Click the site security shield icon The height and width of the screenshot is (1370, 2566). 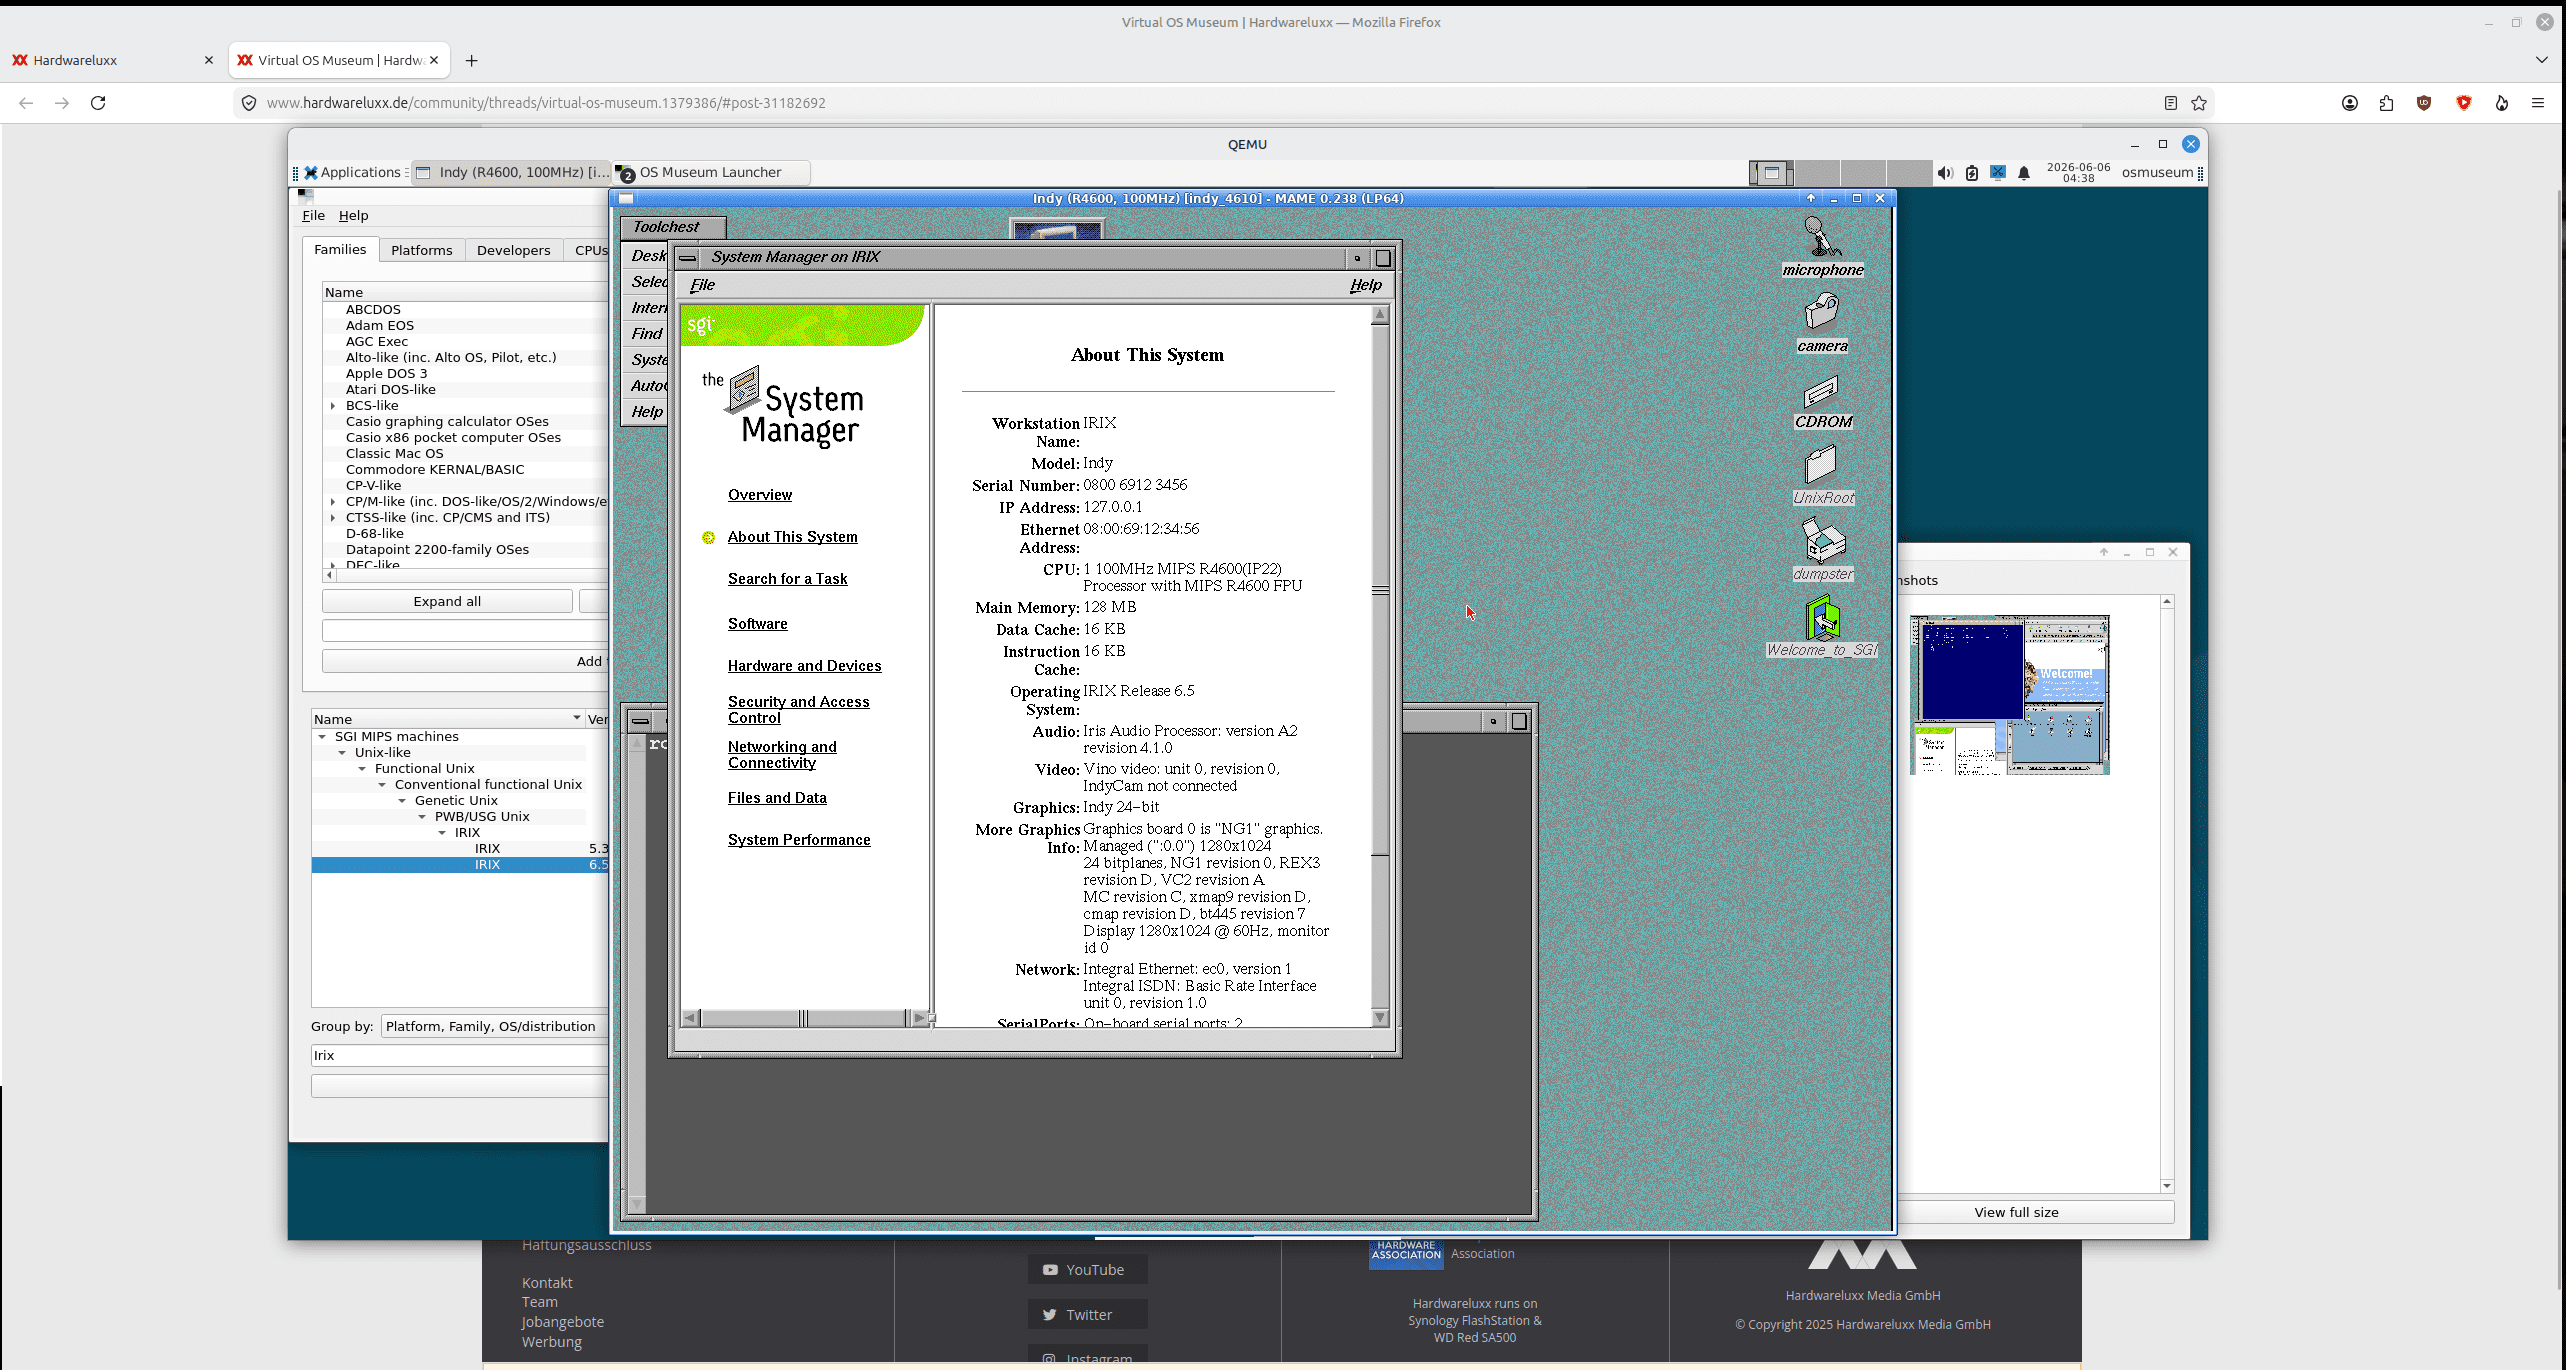(249, 103)
